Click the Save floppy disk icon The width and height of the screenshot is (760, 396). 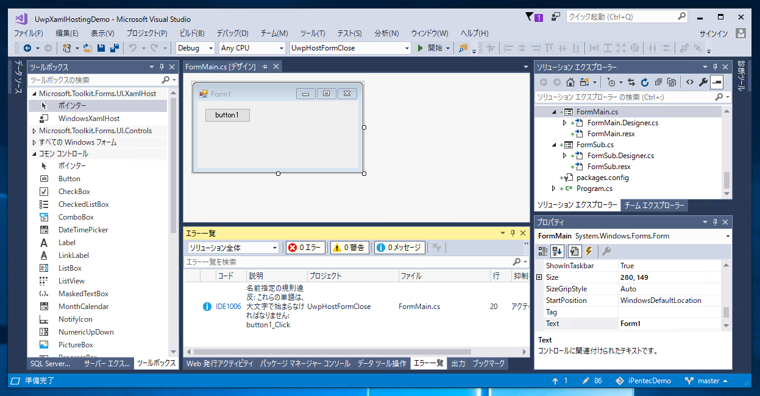(101, 48)
